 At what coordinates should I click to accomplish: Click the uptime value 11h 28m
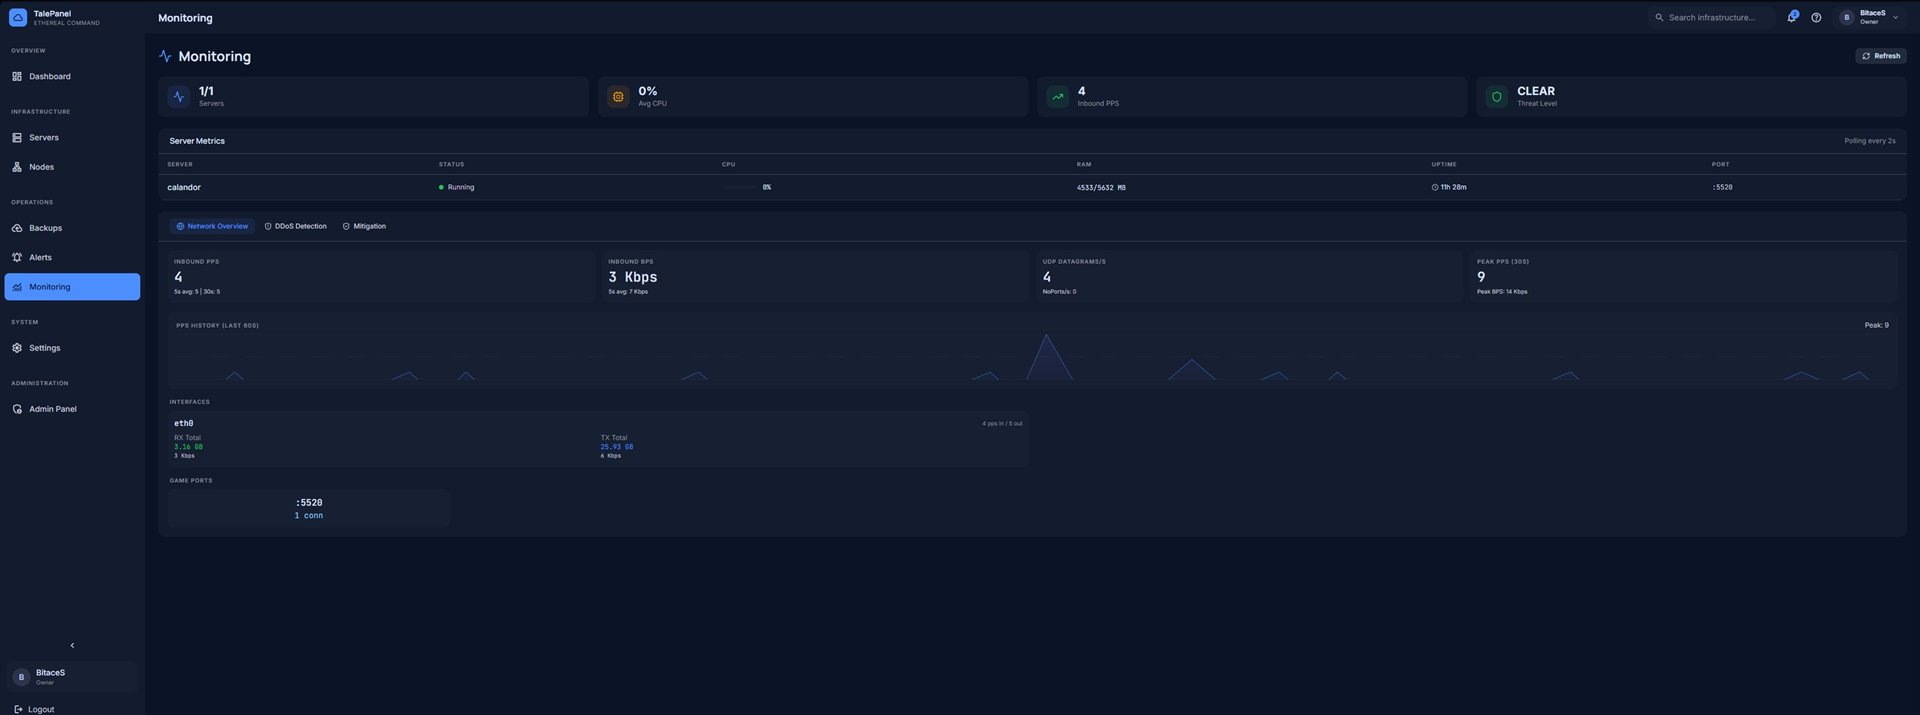point(1449,187)
